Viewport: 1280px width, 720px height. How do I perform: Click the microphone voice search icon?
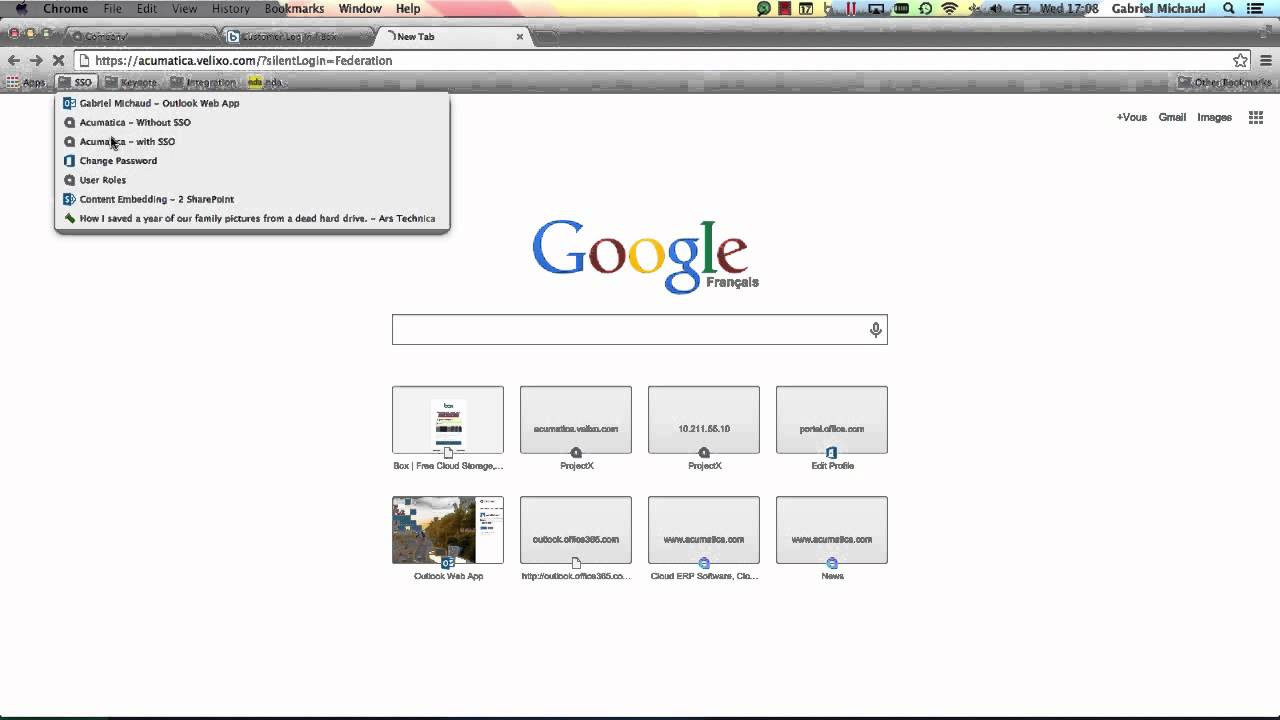click(x=875, y=330)
